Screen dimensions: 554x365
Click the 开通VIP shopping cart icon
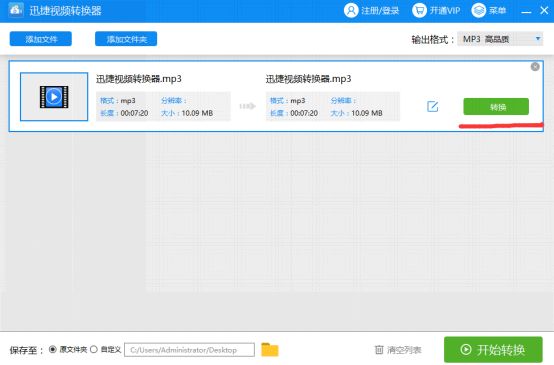coord(419,11)
